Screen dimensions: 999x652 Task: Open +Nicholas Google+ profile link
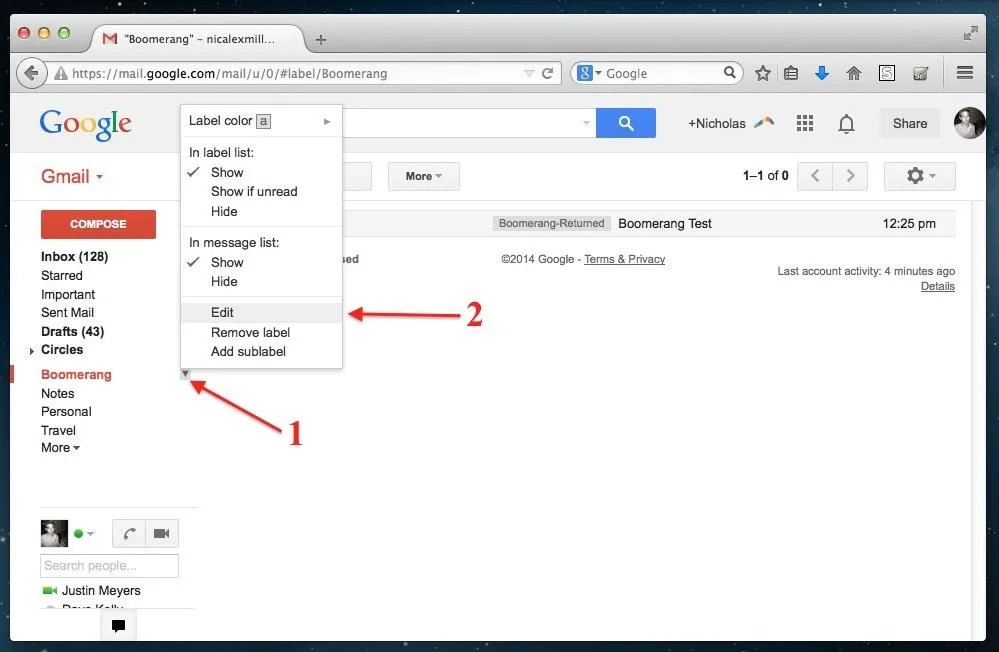click(x=716, y=123)
